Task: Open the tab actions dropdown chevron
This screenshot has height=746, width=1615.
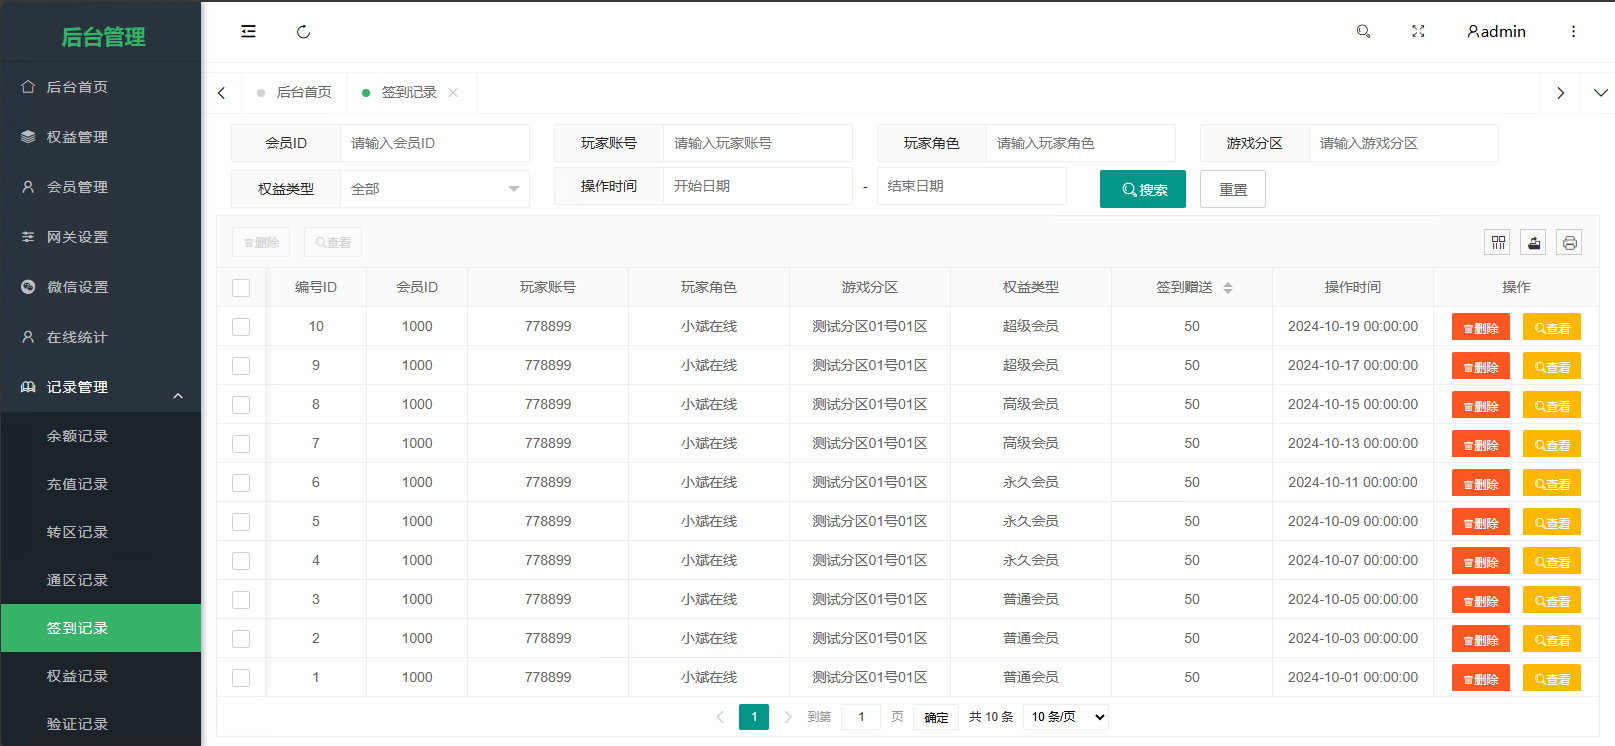Action: click(x=1600, y=93)
